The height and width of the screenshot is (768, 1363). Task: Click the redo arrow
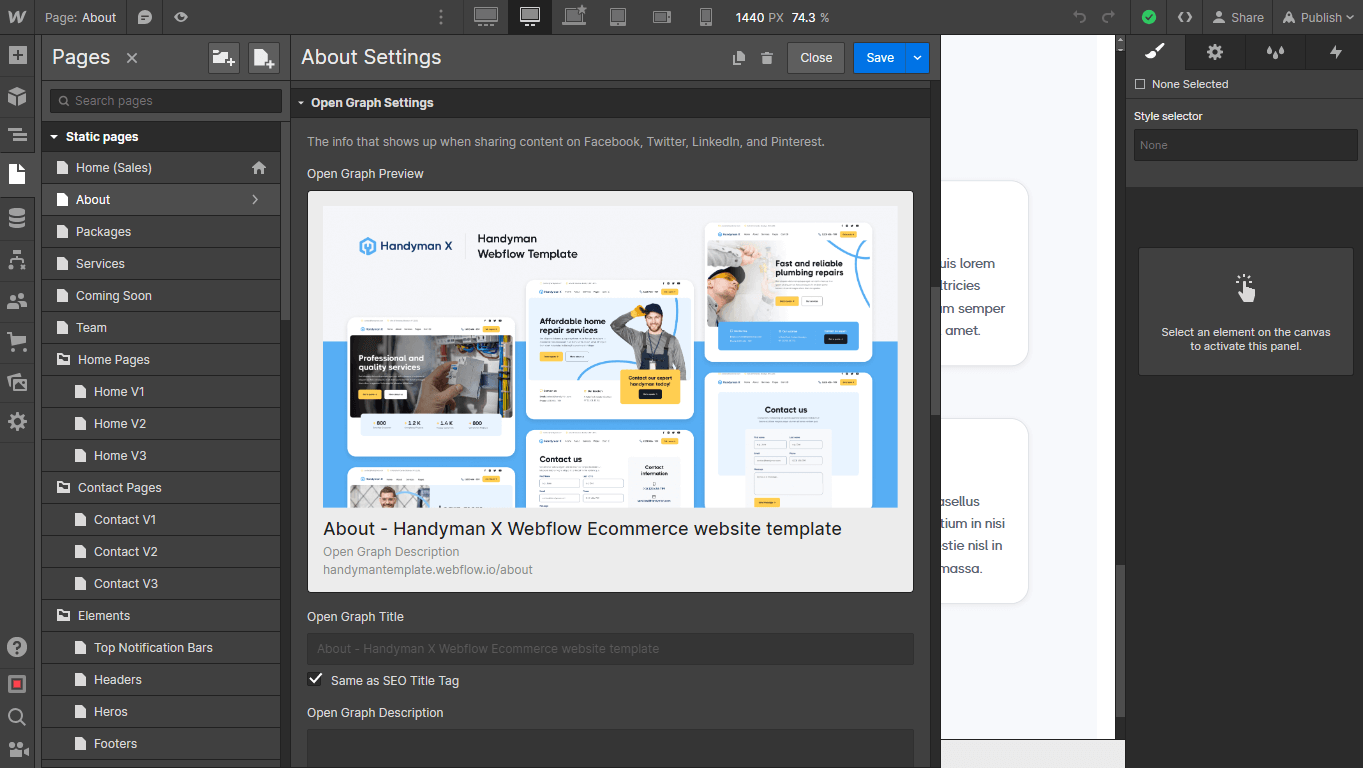tap(1108, 17)
